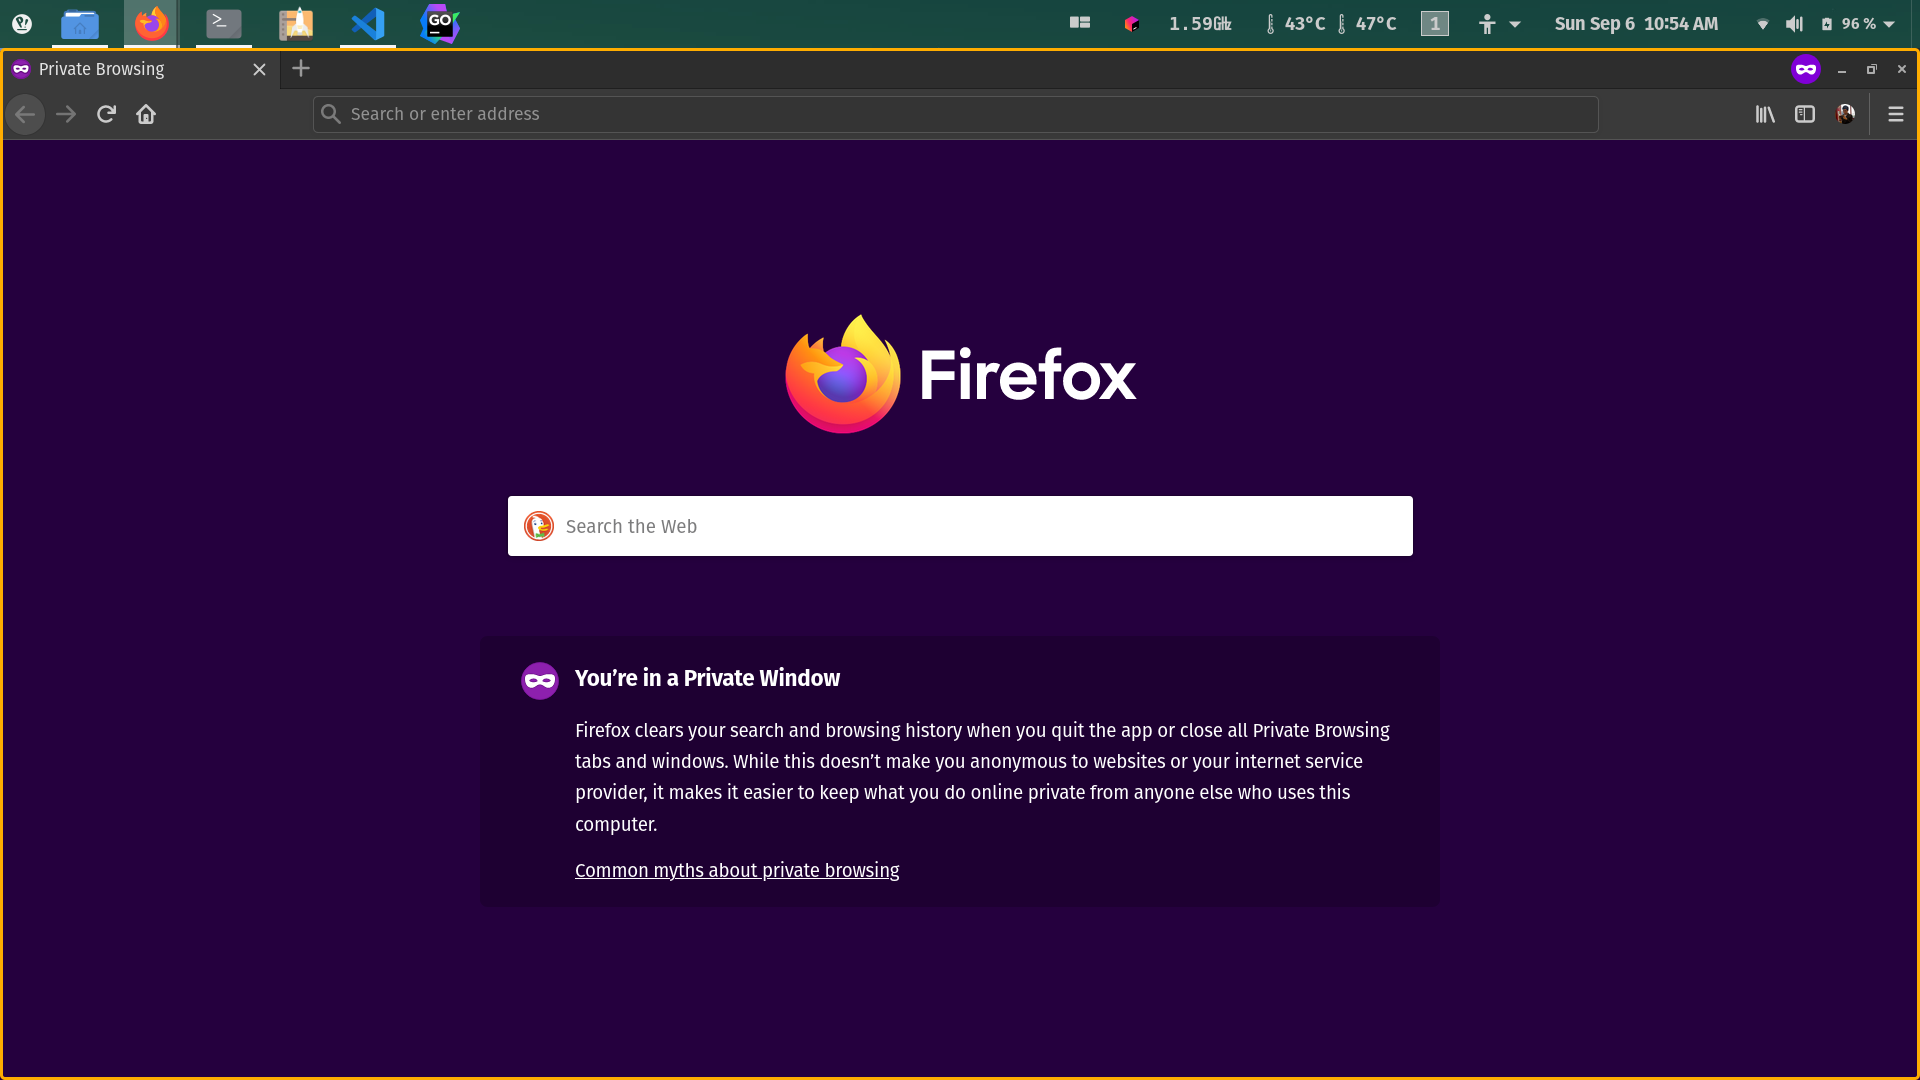The height and width of the screenshot is (1080, 1920).
Task: Click the back navigation arrow
Action: [x=25, y=114]
